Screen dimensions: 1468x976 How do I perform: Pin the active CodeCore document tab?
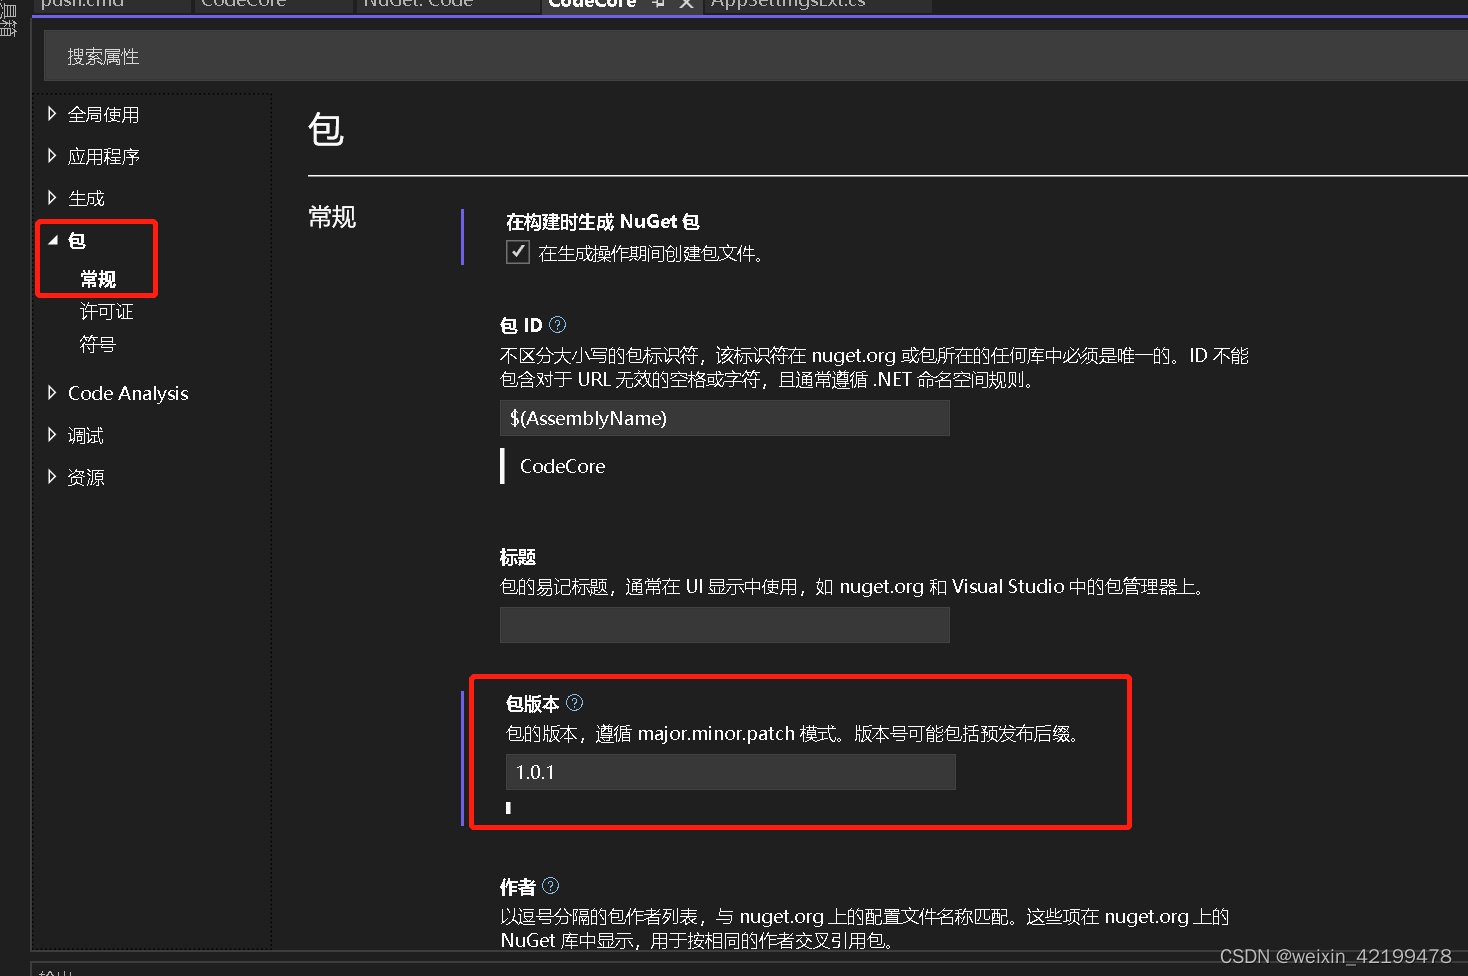[659, 4]
